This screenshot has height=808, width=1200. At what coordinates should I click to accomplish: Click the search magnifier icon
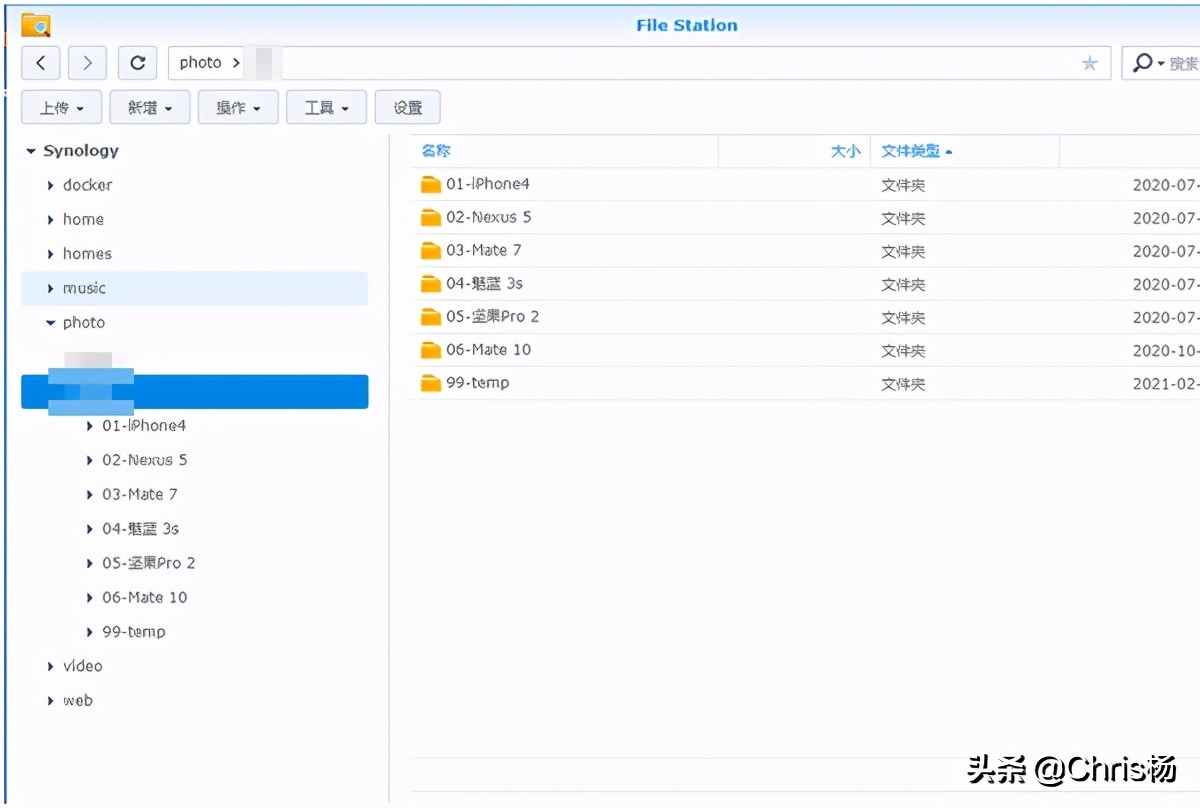[1141, 63]
